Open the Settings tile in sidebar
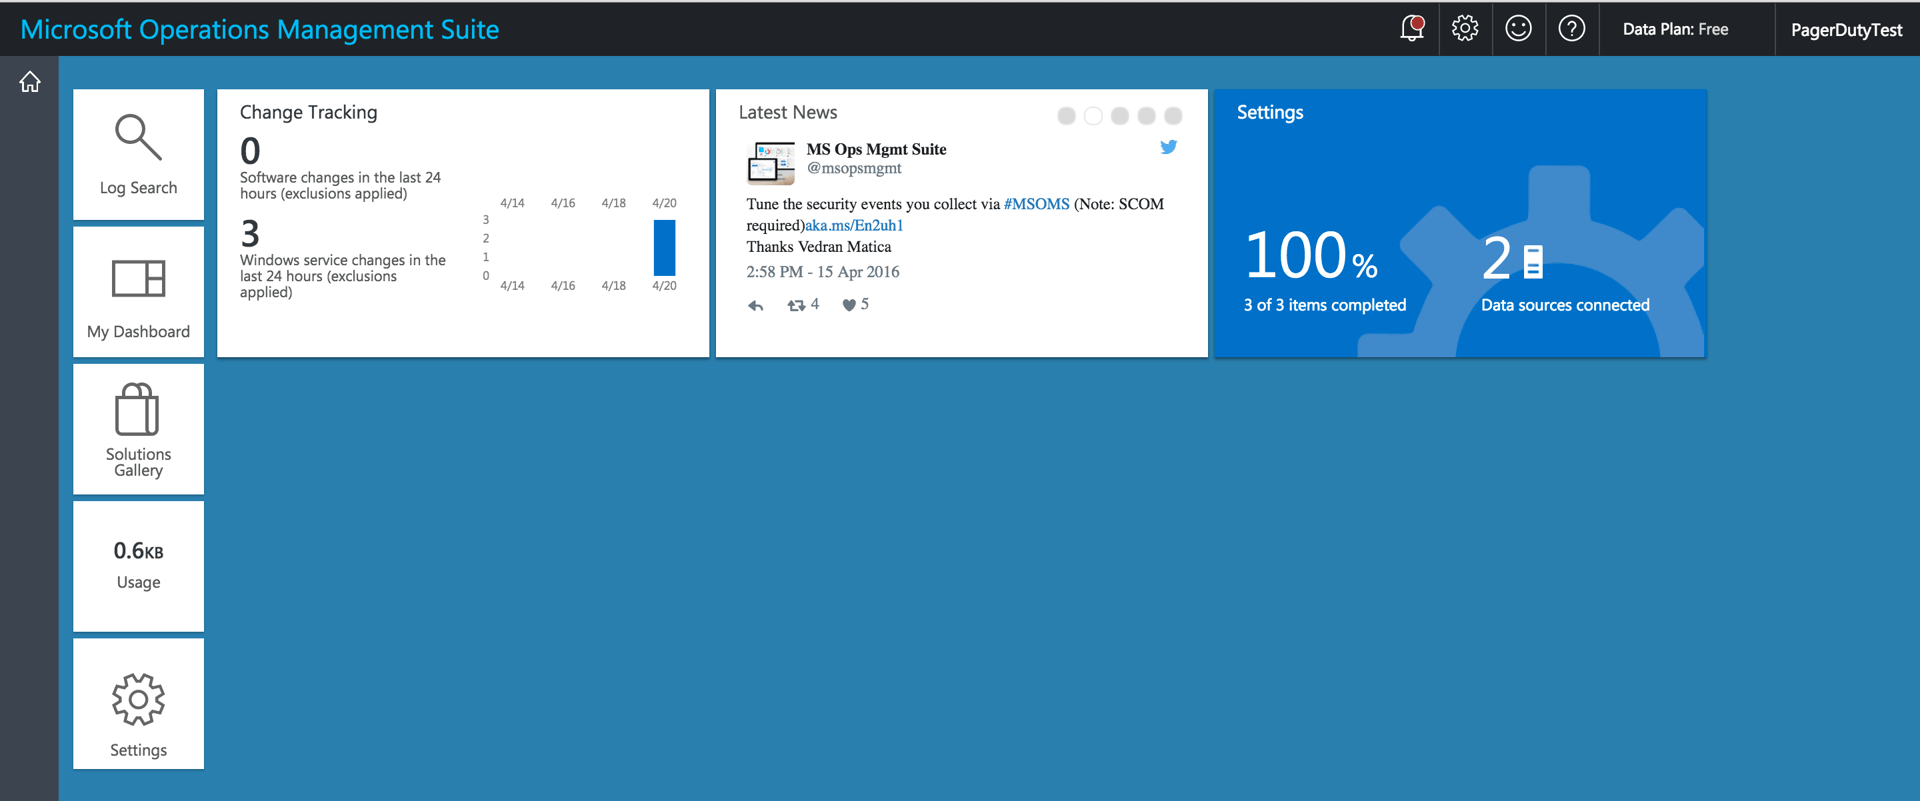The image size is (1920, 801). tap(138, 704)
